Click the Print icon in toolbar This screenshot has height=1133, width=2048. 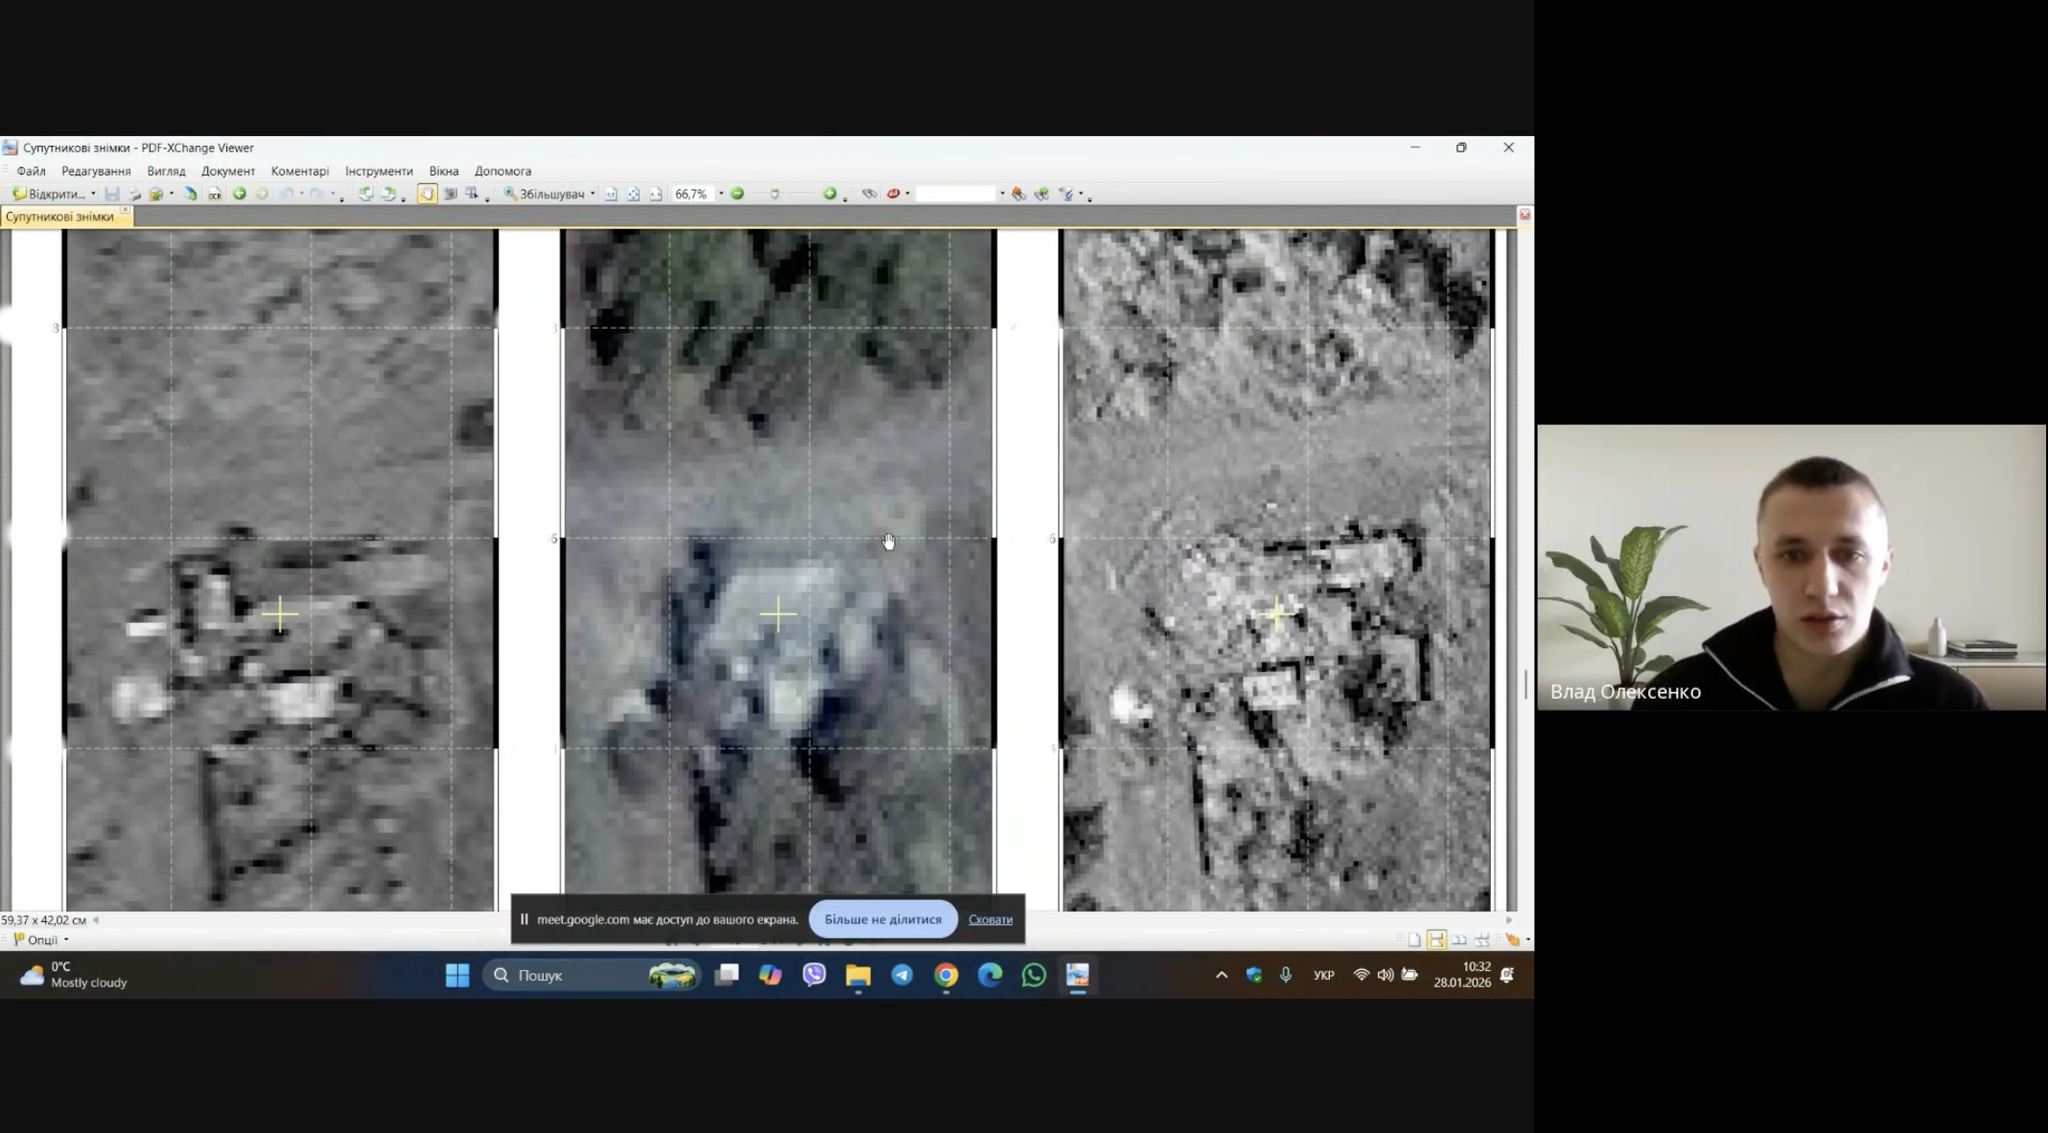pyautogui.click(x=134, y=194)
